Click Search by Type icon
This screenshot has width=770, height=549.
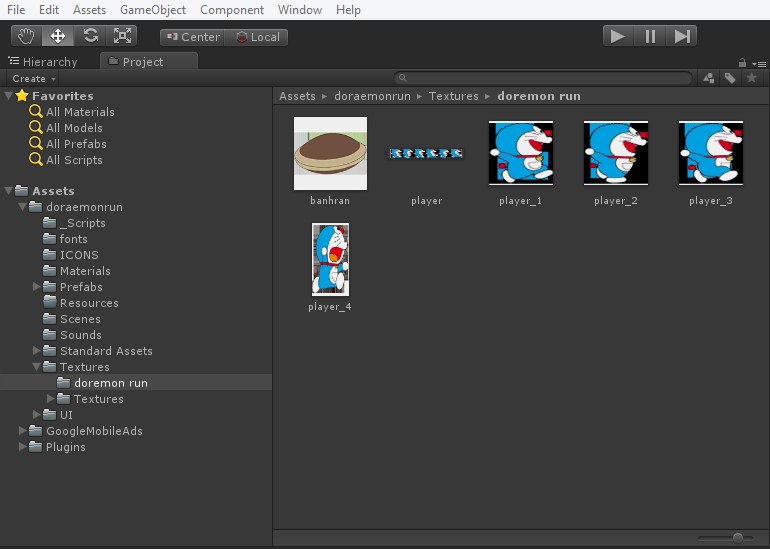coord(709,78)
